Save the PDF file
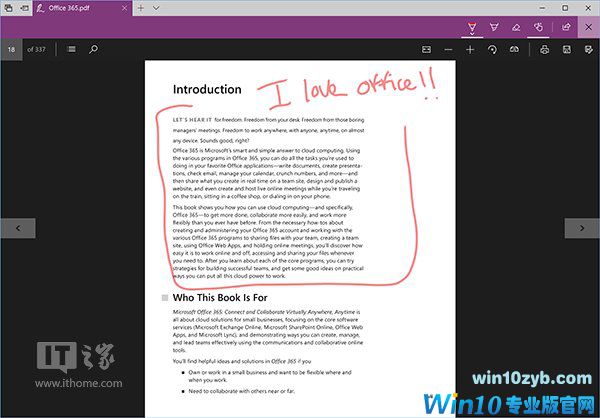The height and width of the screenshot is (418, 600). point(567,49)
